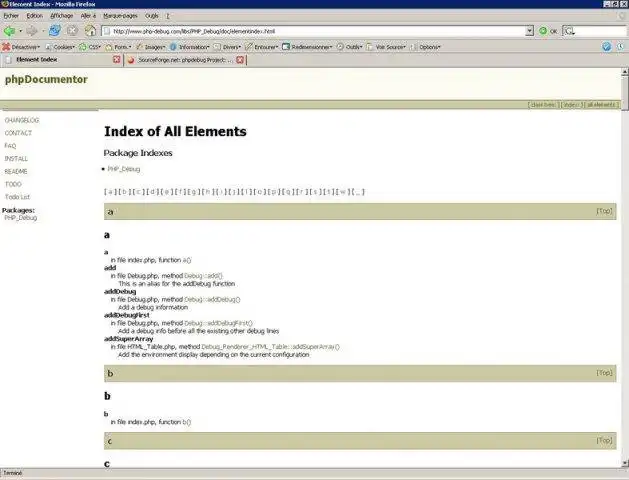Open the class tree link
Viewport: 629px width, 480px height.
[544, 105]
